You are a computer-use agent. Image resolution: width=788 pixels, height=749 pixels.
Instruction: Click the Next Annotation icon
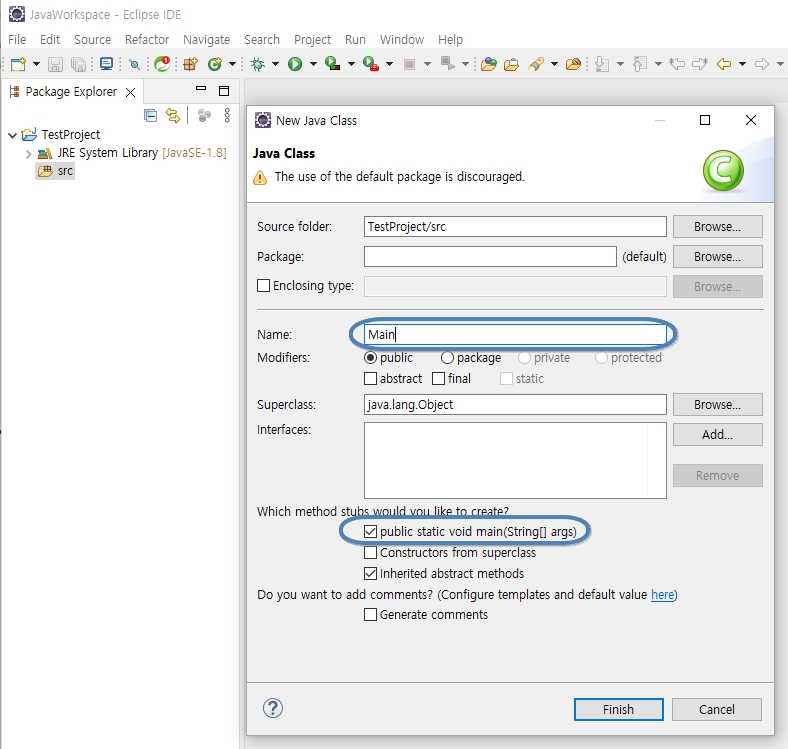[x=602, y=64]
